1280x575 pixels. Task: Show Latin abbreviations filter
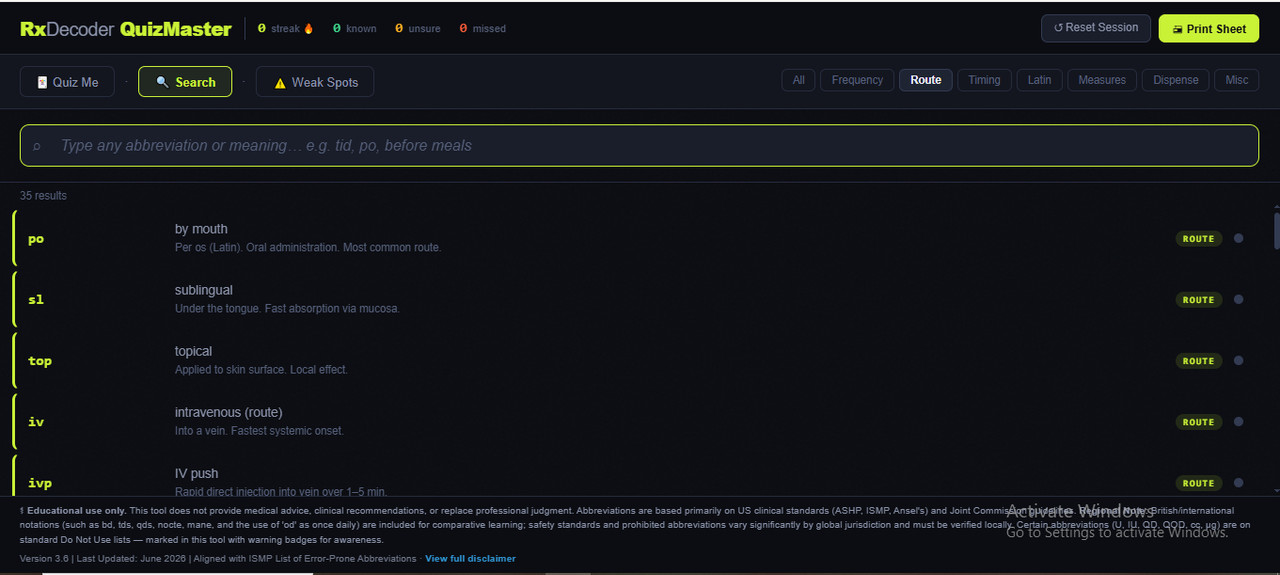coord(1039,80)
